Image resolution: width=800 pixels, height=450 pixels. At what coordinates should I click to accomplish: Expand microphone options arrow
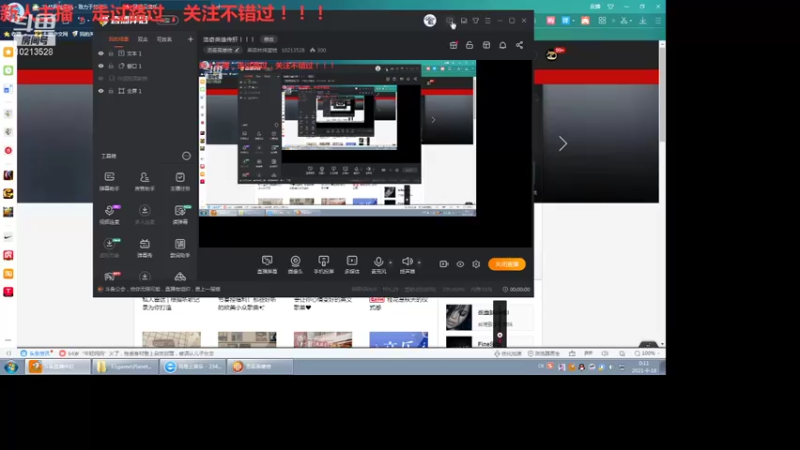pyautogui.click(x=390, y=262)
